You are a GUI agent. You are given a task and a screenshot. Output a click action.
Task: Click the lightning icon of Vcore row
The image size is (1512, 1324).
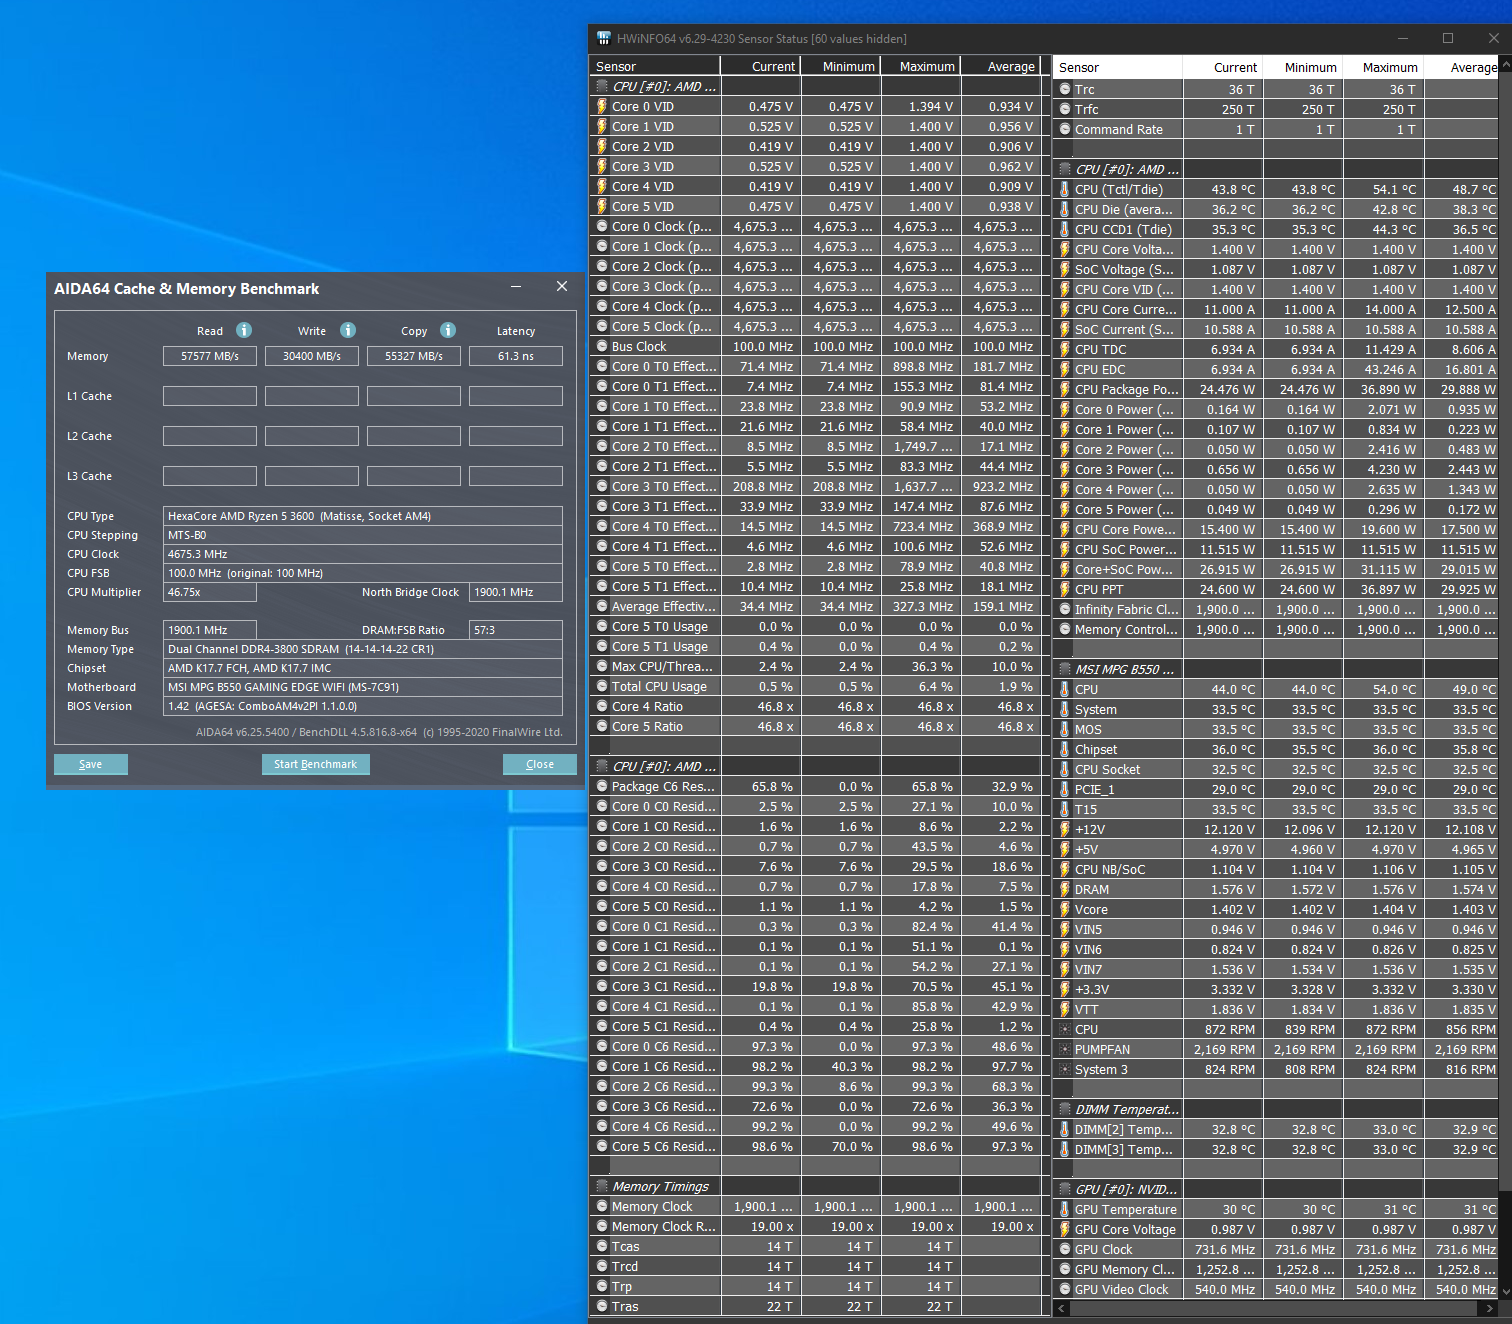click(1065, 909)
